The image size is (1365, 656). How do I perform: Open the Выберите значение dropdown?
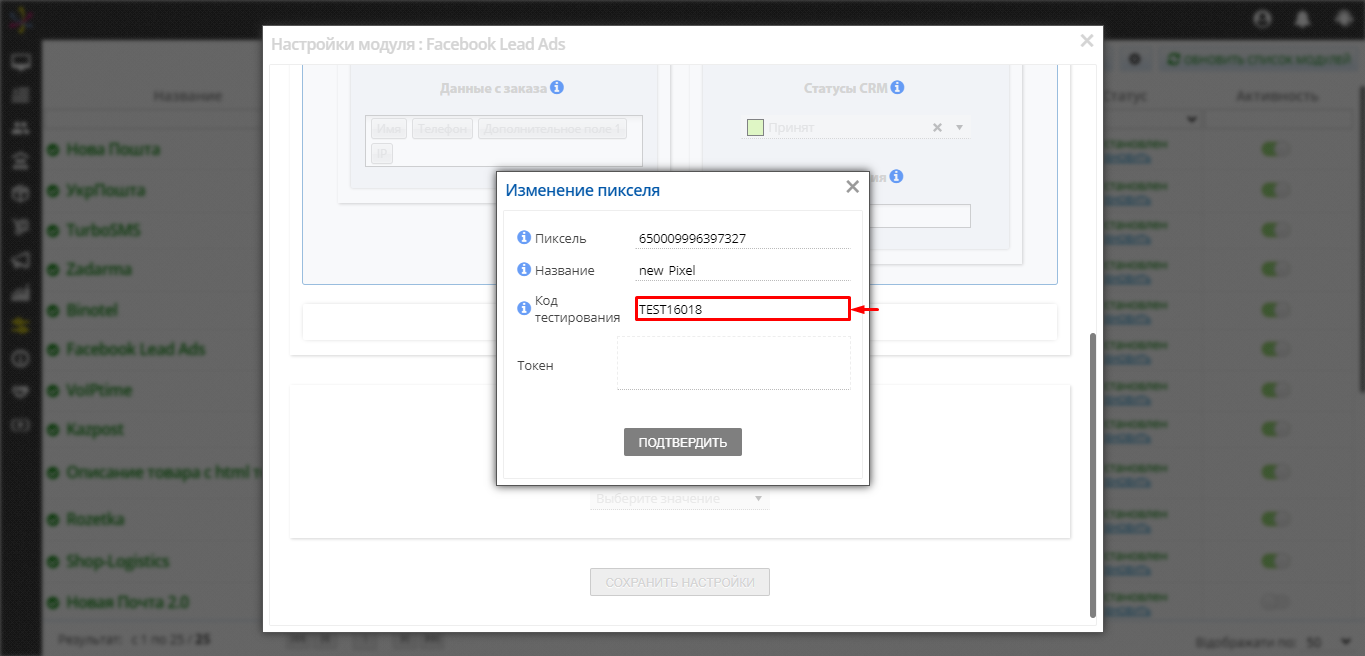[x=680, y=498]
